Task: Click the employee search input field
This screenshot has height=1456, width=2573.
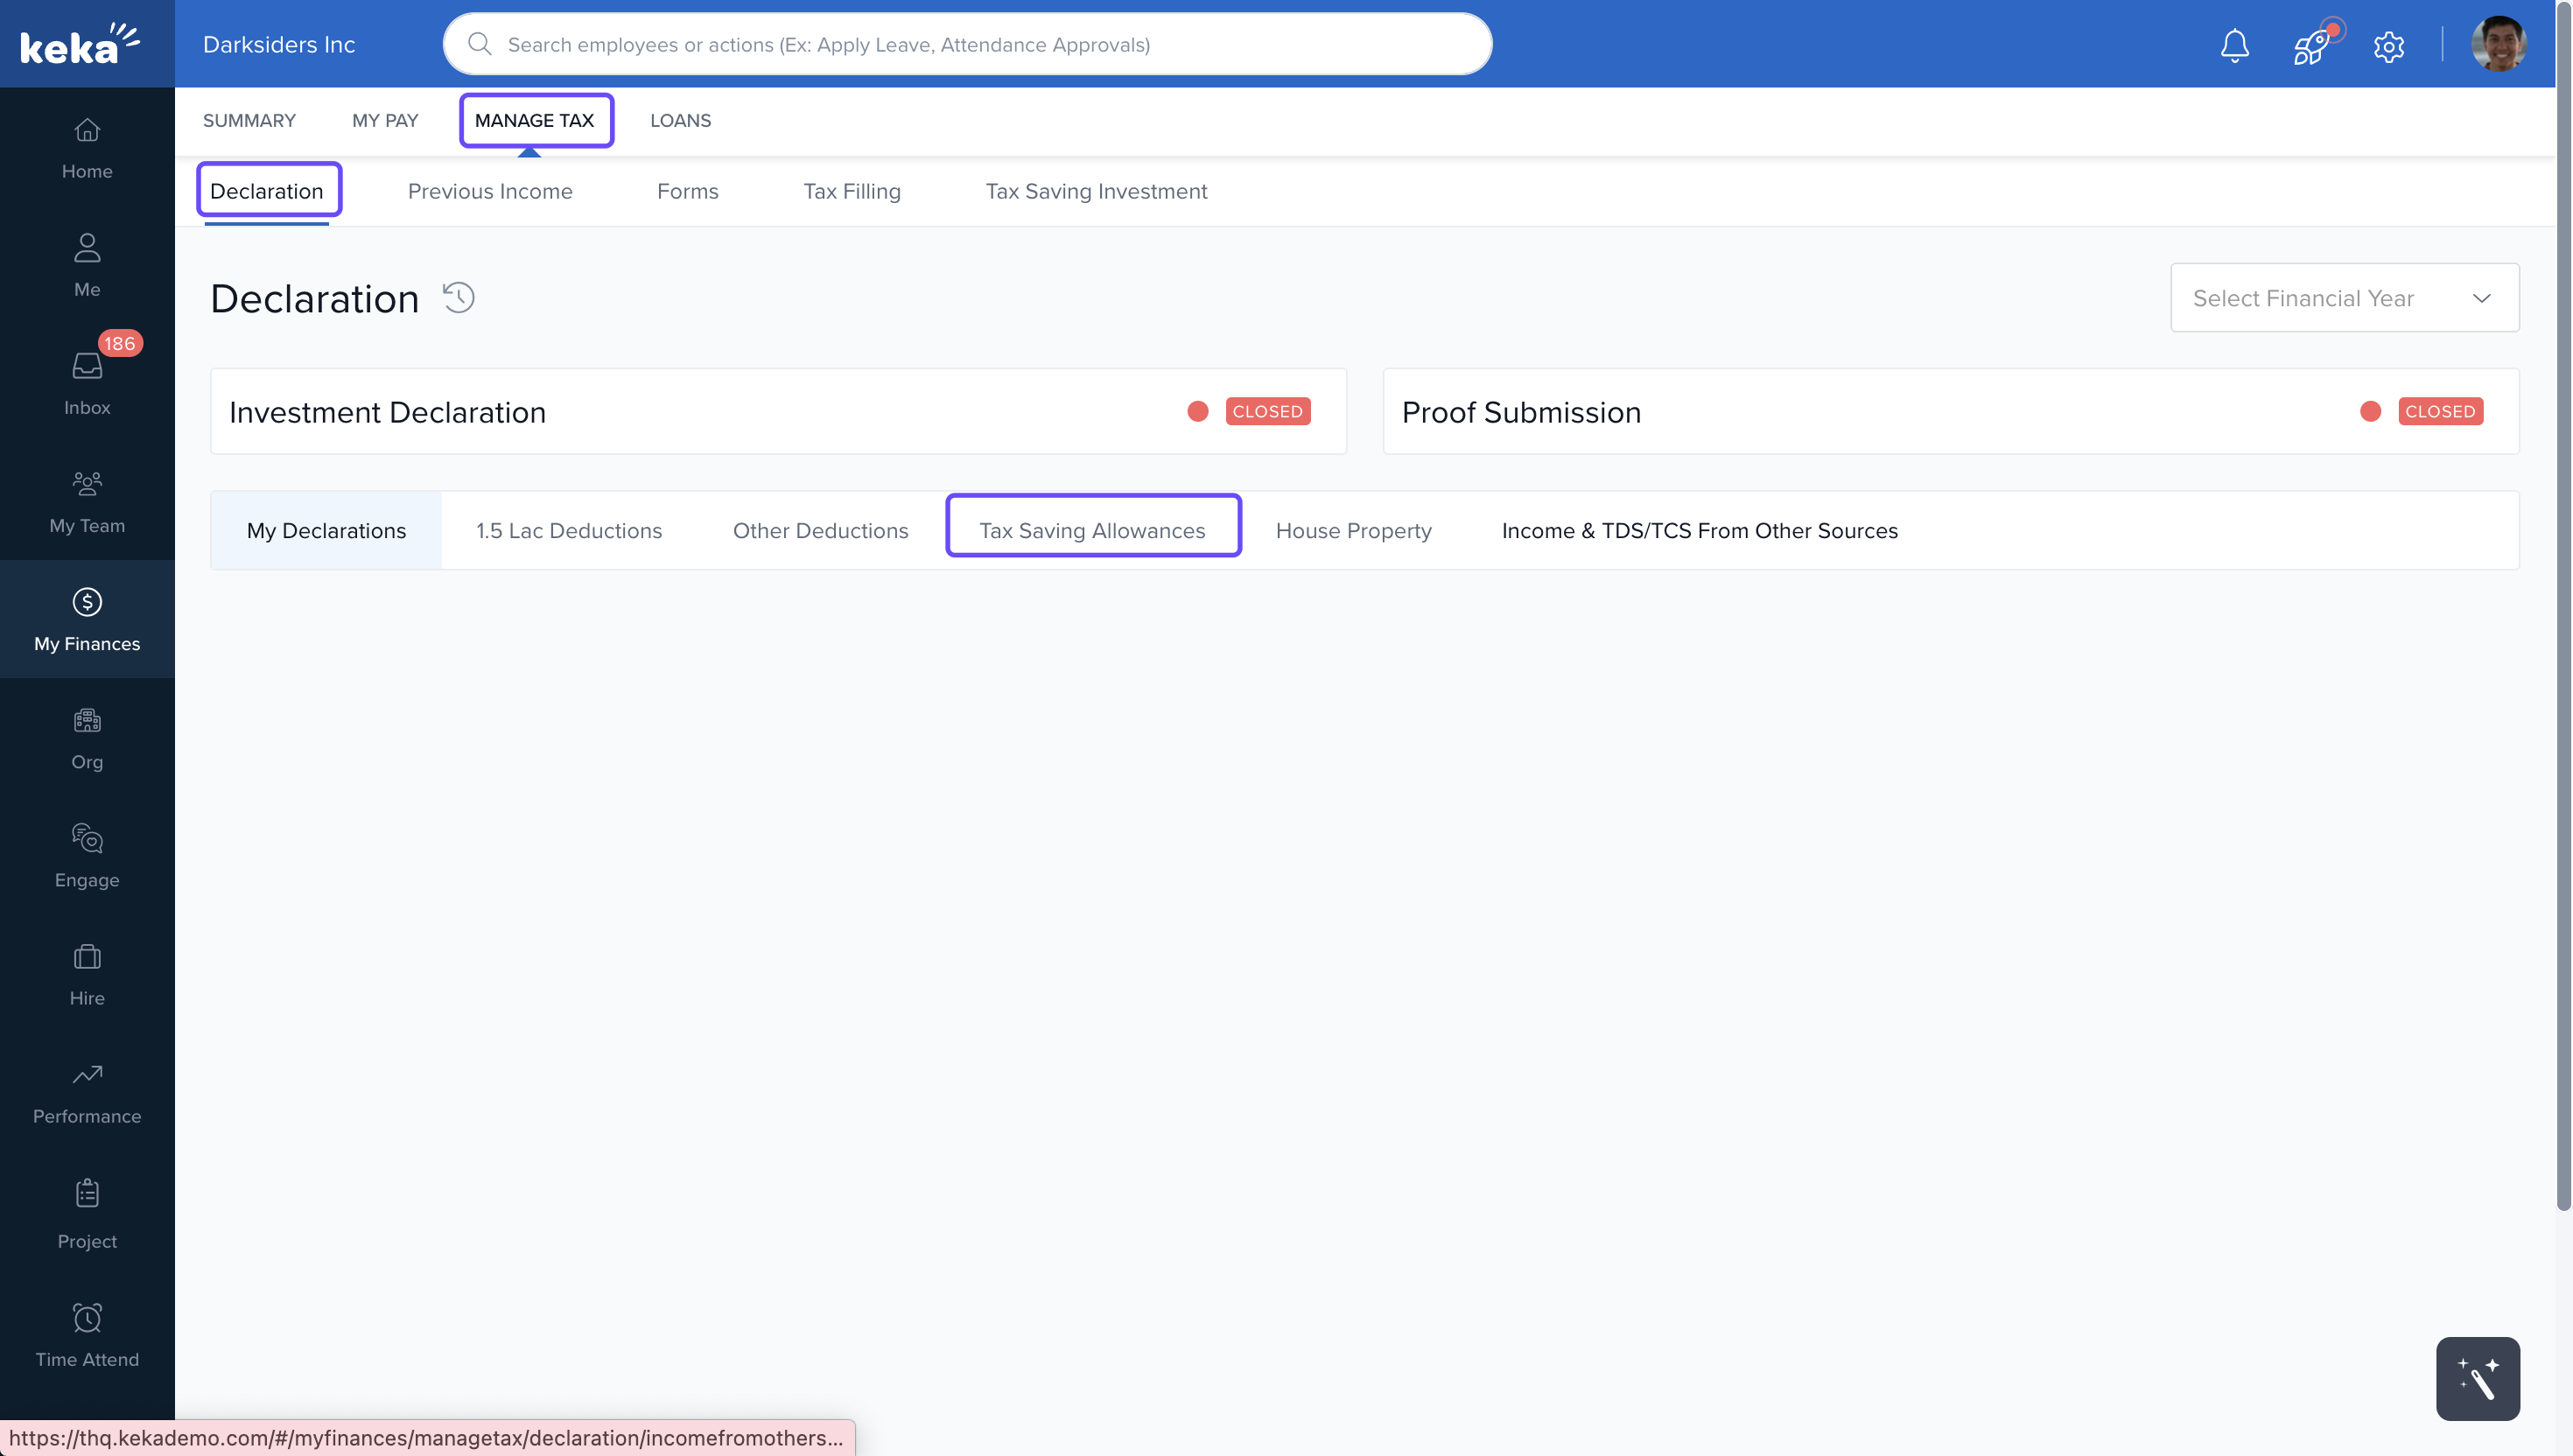Action: click(966, 44)
